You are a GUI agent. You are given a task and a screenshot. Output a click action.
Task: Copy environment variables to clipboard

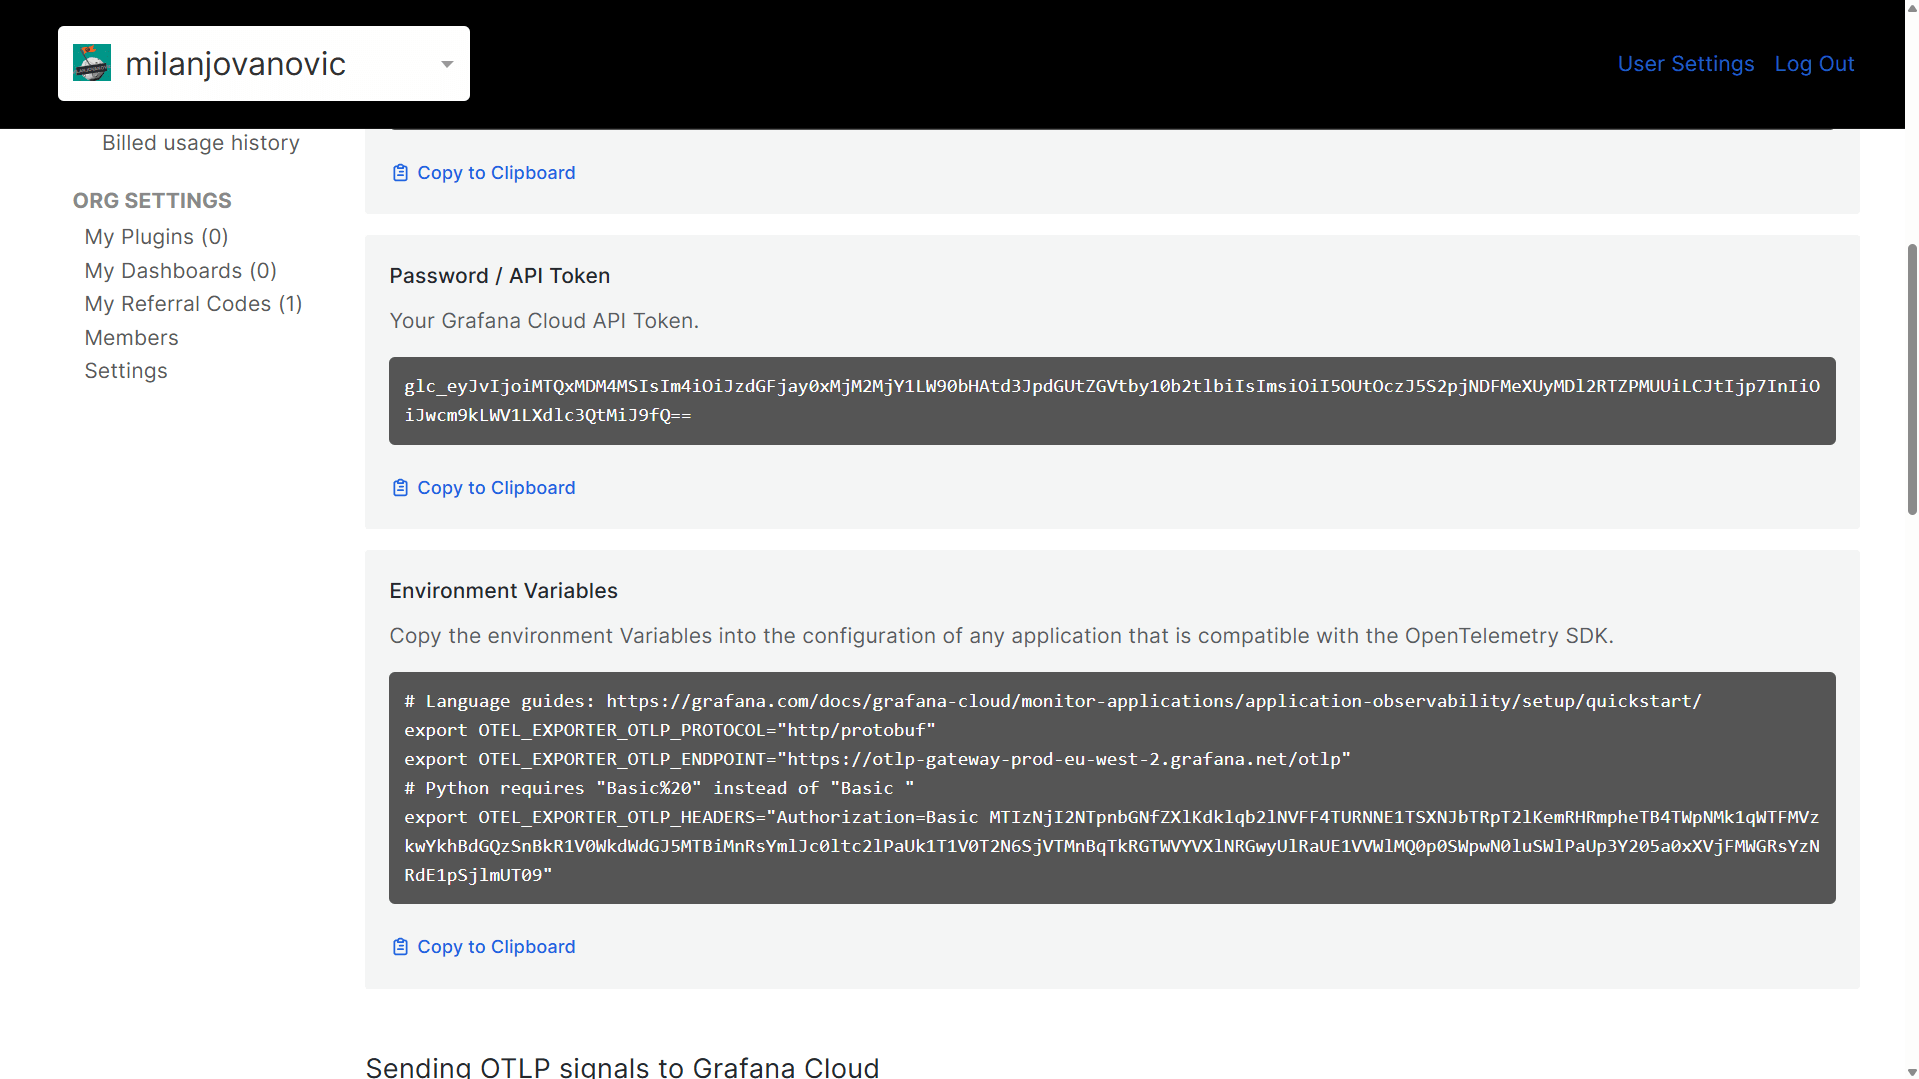(x=495, y=947)
